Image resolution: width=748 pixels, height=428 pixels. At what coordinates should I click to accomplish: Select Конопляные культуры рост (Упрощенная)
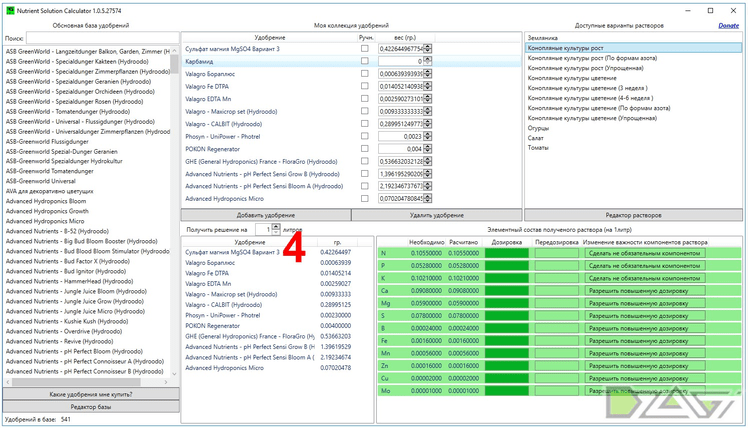tap(585, 68)
